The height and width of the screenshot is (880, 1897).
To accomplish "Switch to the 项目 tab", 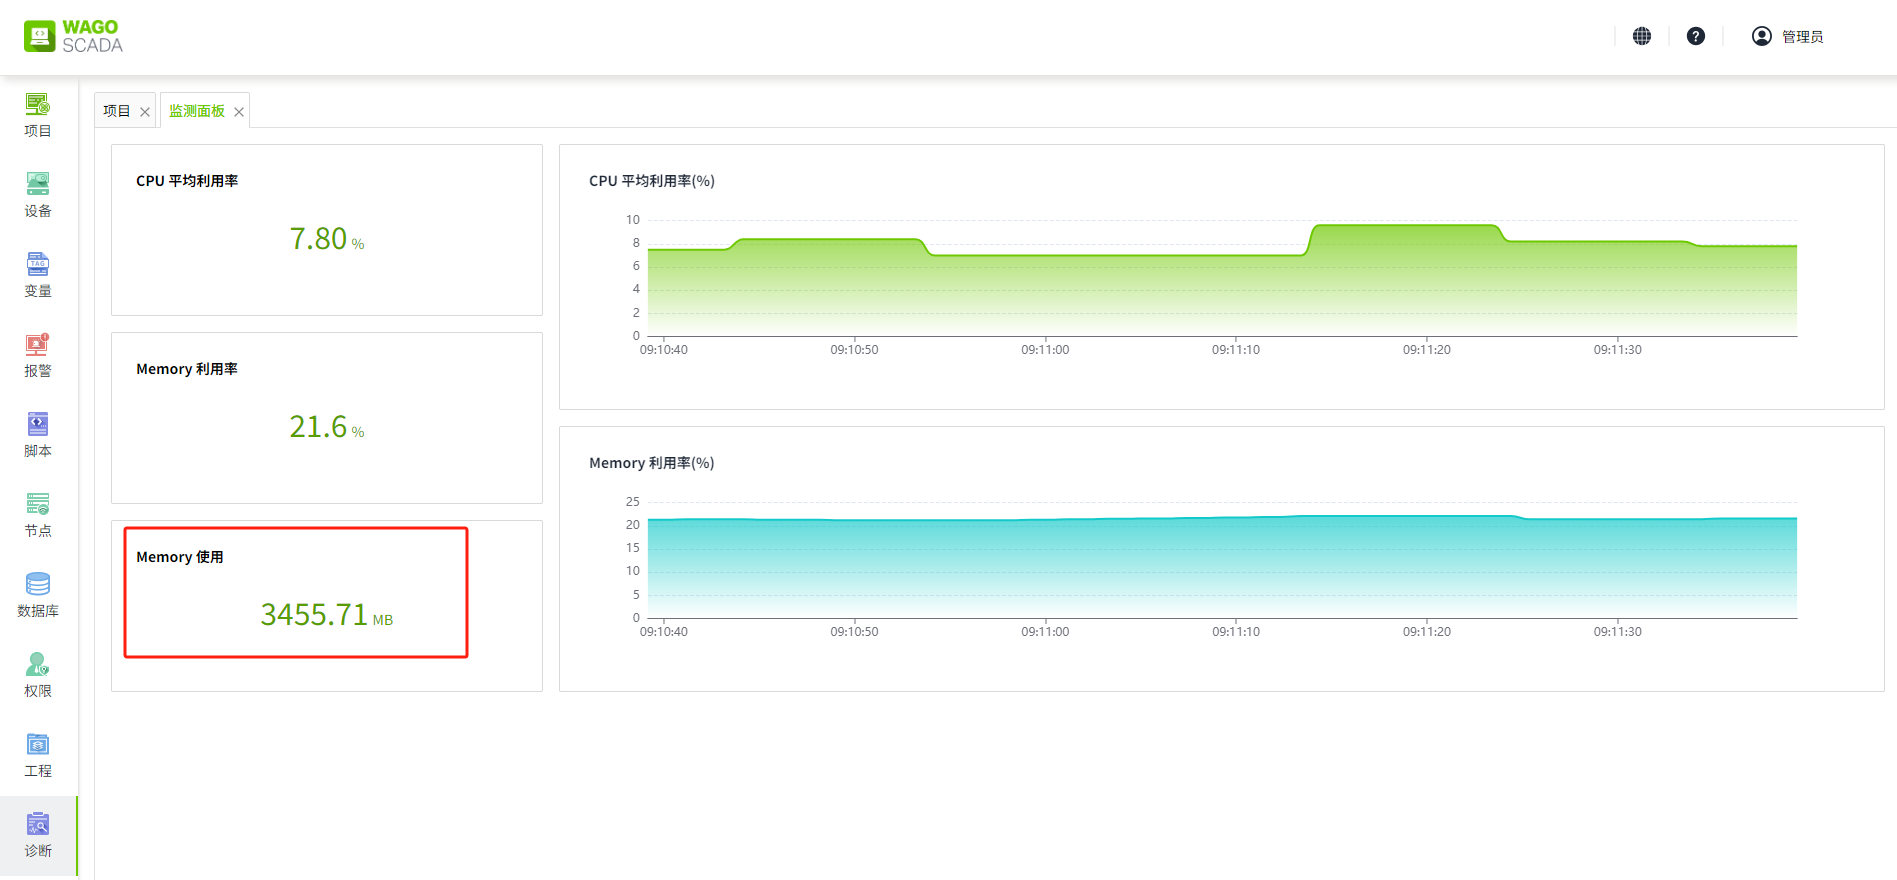I will tap(117, 111).
